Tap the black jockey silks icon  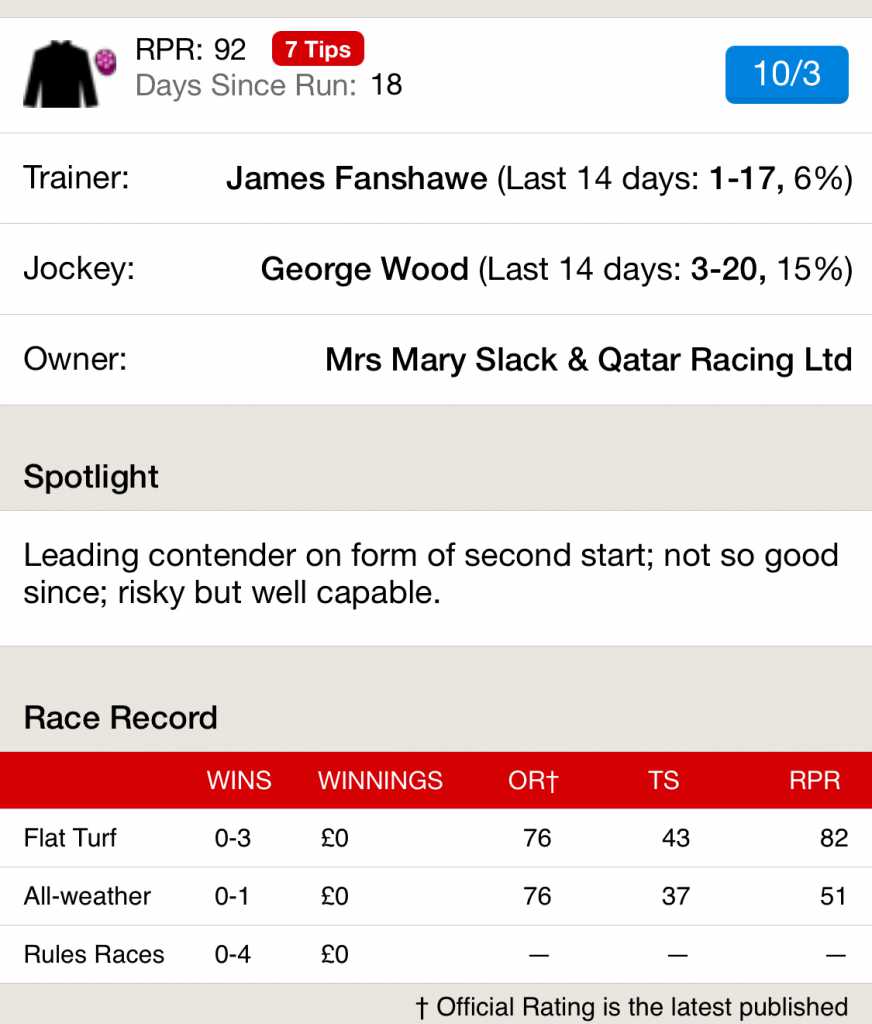pyautogui.click(x=60, y=74)
